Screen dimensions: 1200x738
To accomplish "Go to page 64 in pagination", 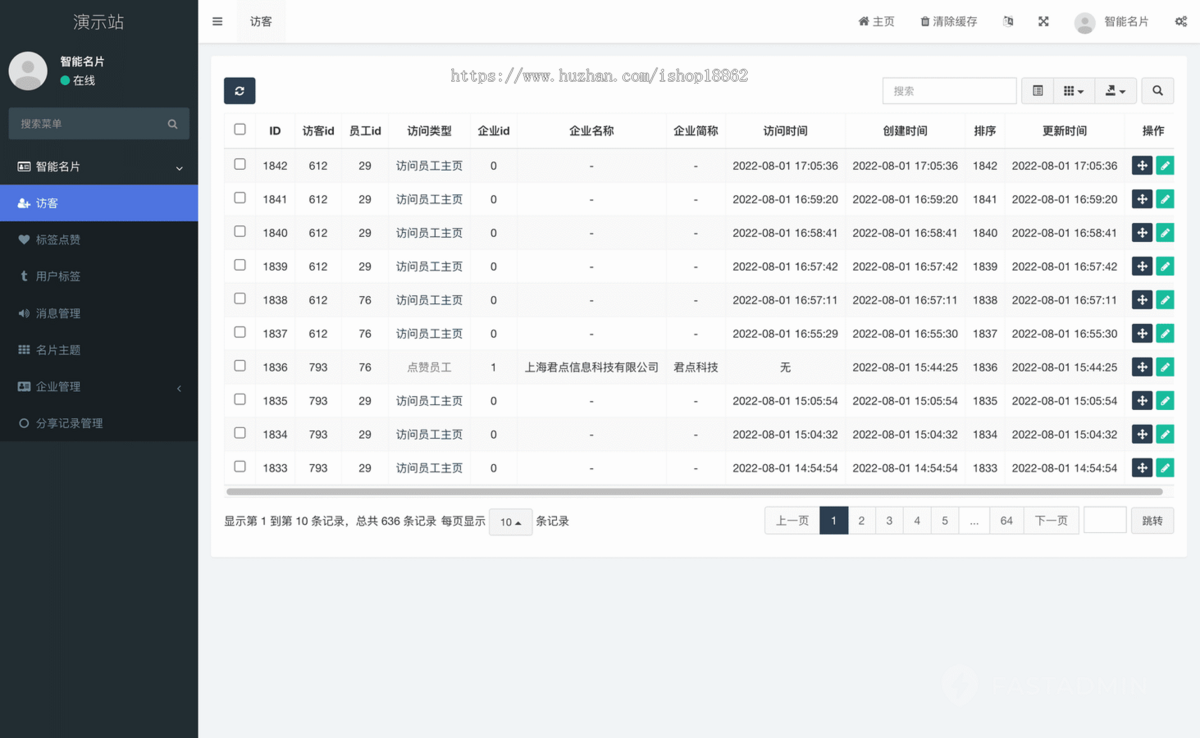I will pyautogui.click(x=1006, y=520).
